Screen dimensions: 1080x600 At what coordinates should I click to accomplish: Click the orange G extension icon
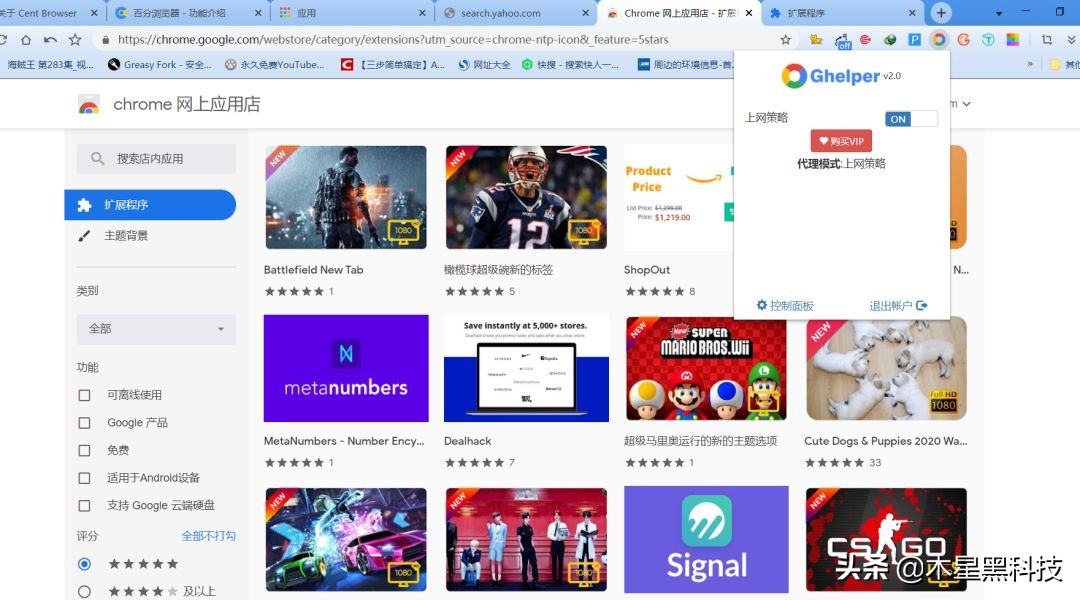coord(963,40)
